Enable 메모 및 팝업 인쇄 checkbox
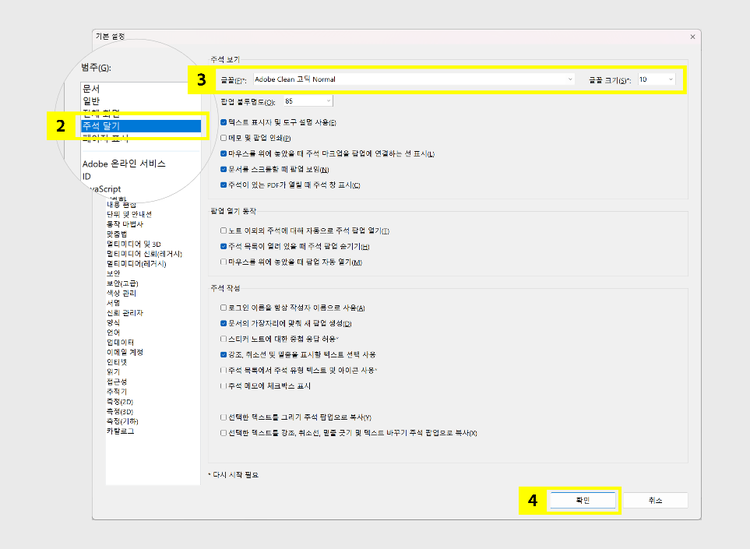 [223, 138]
